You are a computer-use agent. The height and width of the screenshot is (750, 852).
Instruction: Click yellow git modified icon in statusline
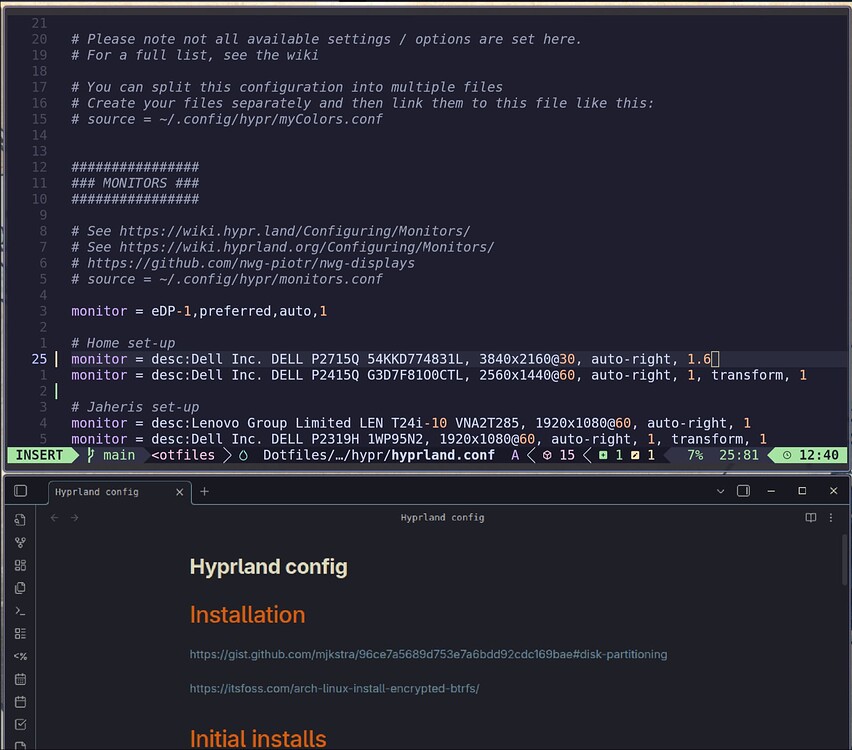point(635,455)
